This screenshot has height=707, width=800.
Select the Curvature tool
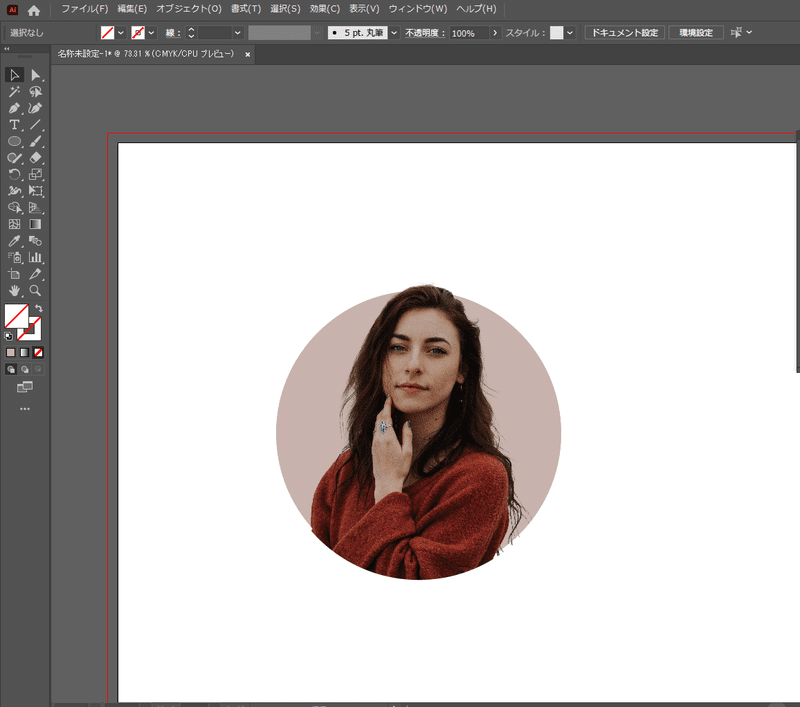pyautogui.click(x=35, y=108)
